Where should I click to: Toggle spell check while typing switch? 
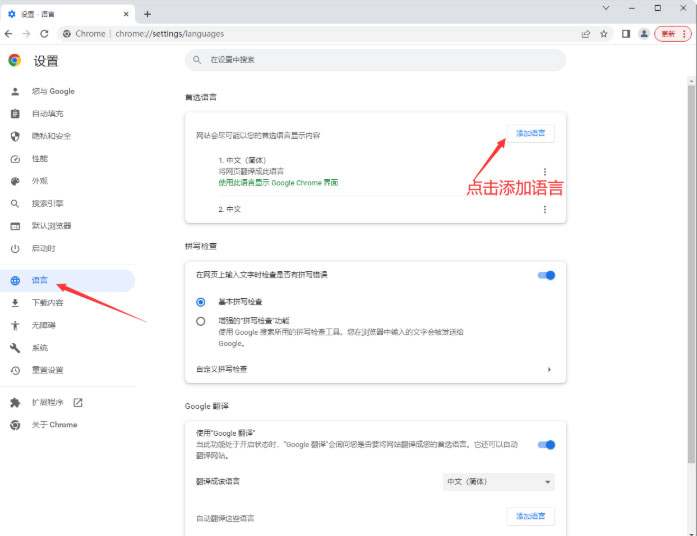click(546, 276)
